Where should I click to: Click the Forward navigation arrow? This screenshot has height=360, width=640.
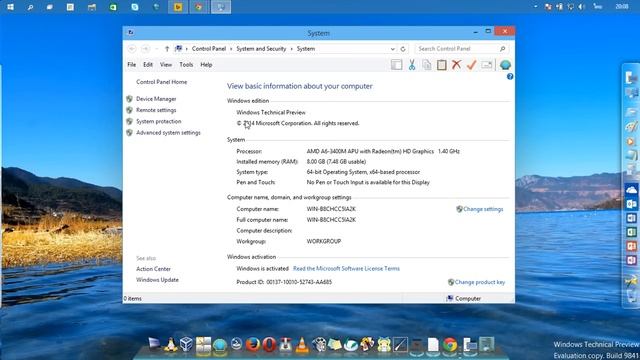pyautogui.click(x=145, y=49)
